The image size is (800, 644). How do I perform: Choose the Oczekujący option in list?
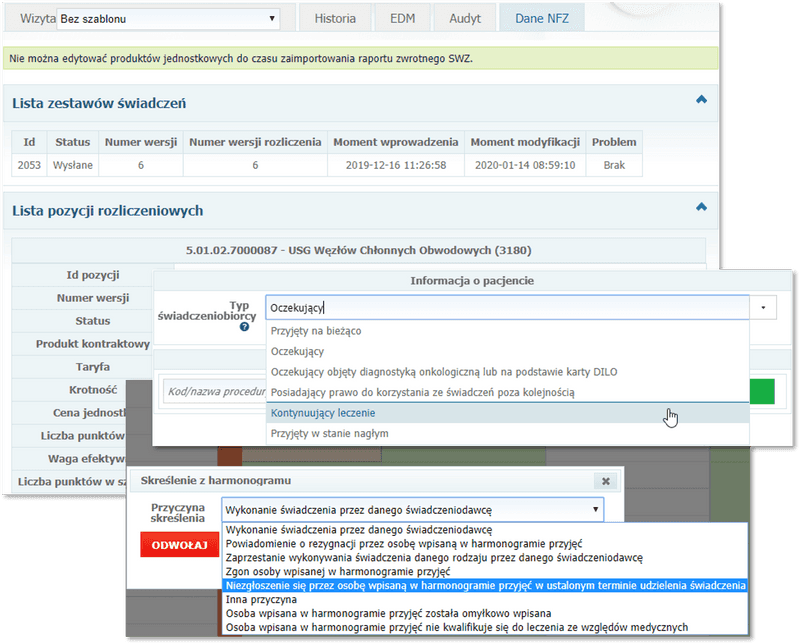[x=508, y=351]
